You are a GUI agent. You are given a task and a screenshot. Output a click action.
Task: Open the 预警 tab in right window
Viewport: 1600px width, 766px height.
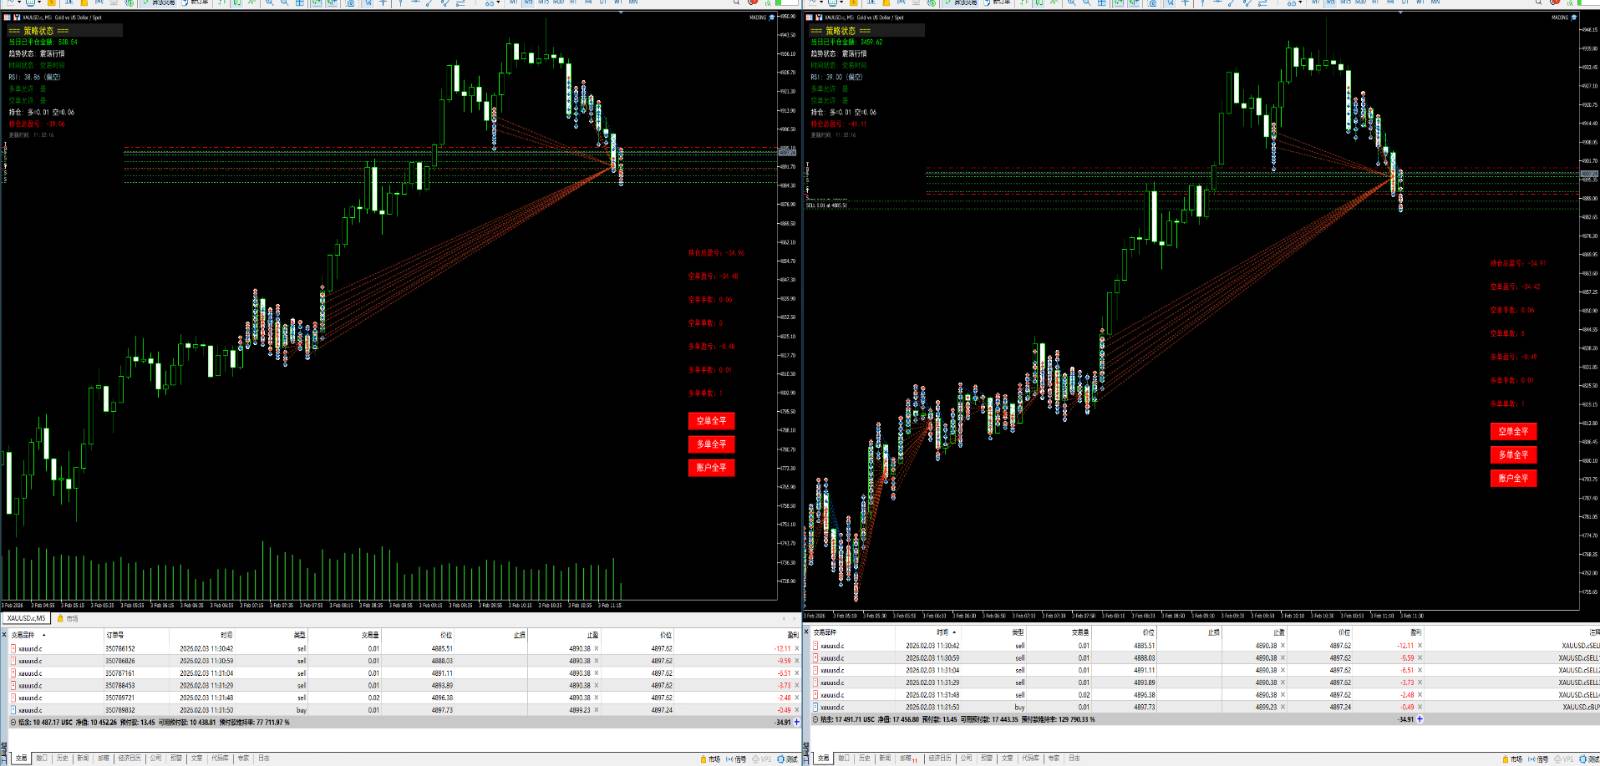coord(987,758)
